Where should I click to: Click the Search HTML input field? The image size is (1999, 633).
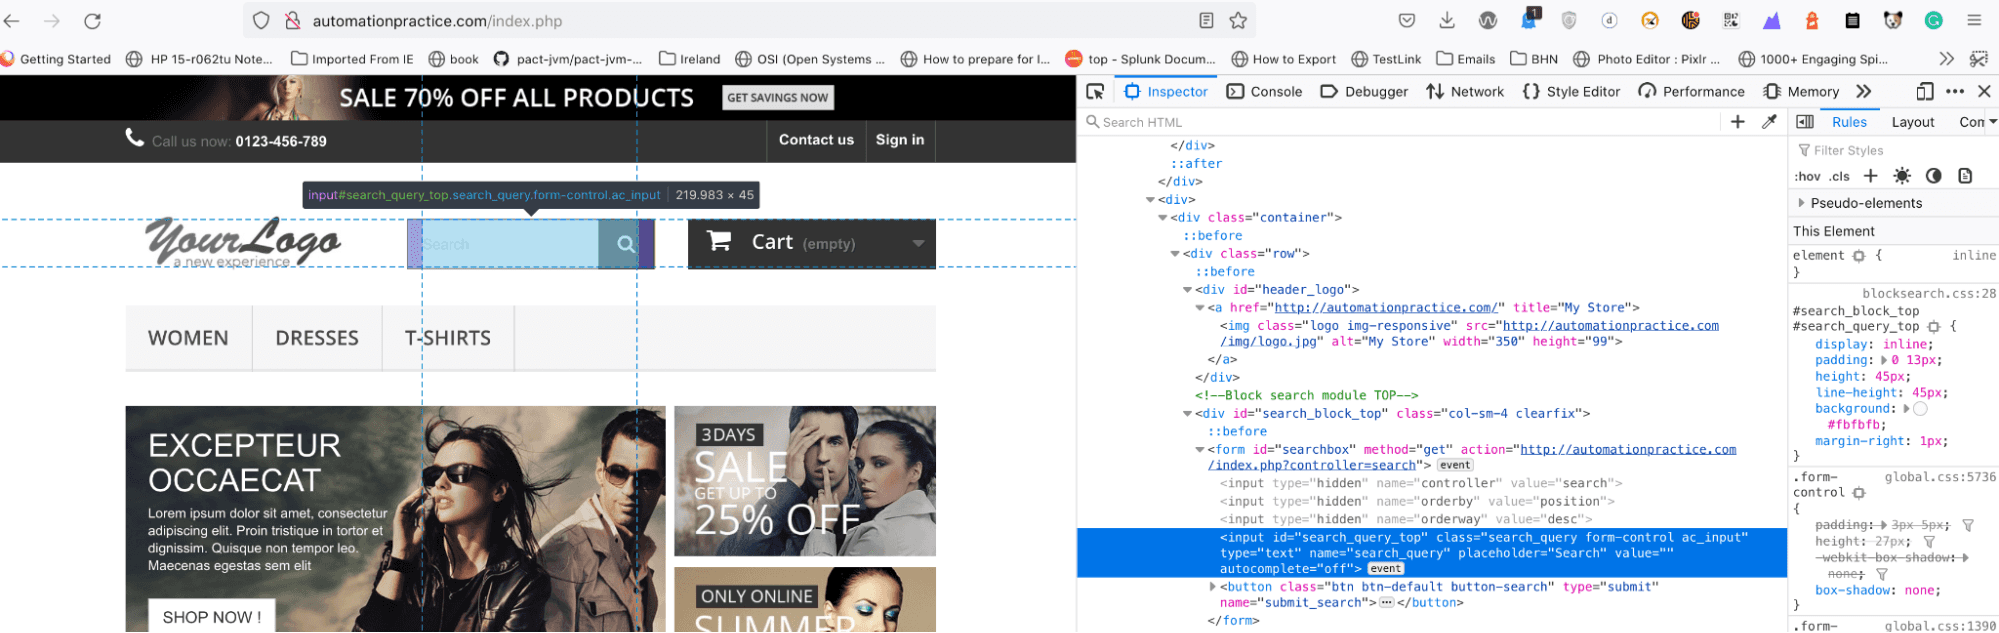[1400, 122]
